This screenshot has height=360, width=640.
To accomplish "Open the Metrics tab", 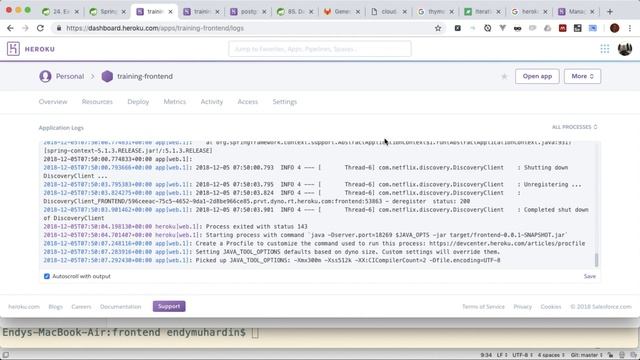I will point(175,102).
